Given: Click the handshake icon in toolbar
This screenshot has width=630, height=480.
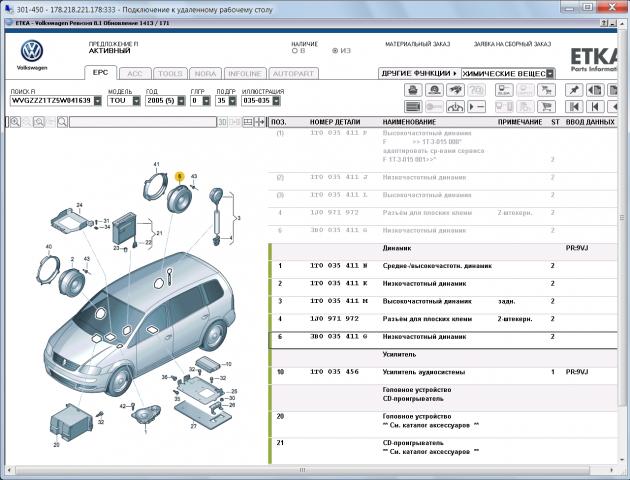Looking at the screenshot, I should tap(455, 90).
